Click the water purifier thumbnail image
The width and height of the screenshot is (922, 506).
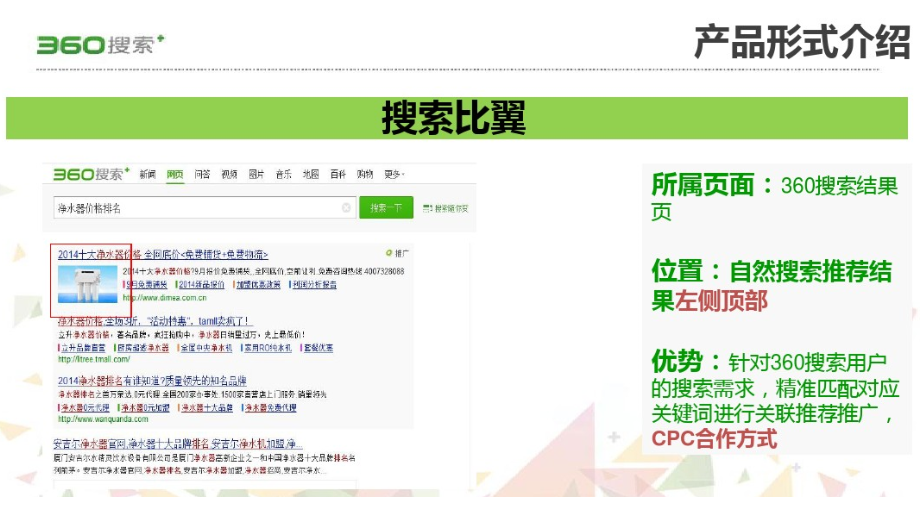[87, 284]
